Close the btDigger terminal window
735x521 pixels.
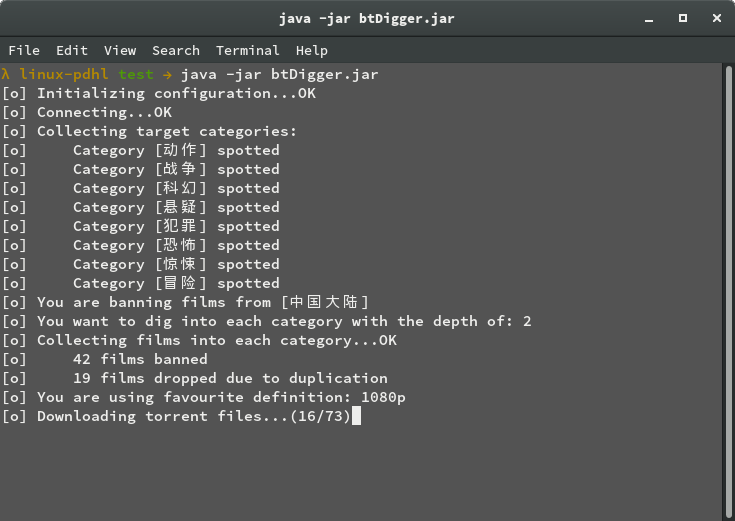click(x=717, y=18)
